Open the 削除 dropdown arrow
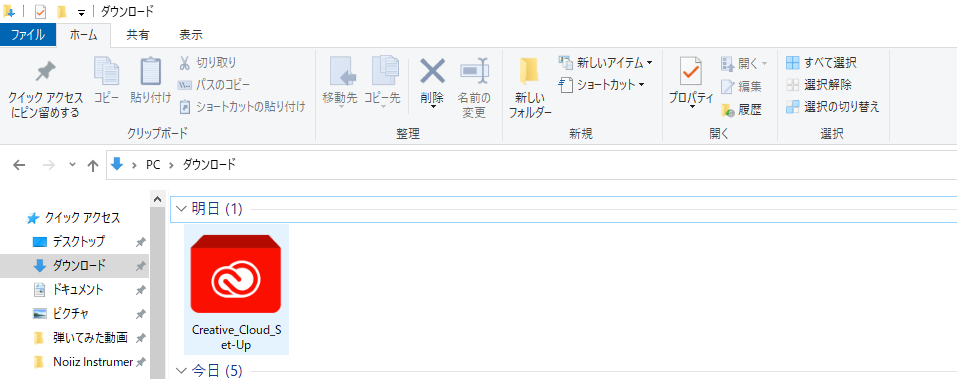The height and width of the screenshot is (379, 957). tap(432, 107)
